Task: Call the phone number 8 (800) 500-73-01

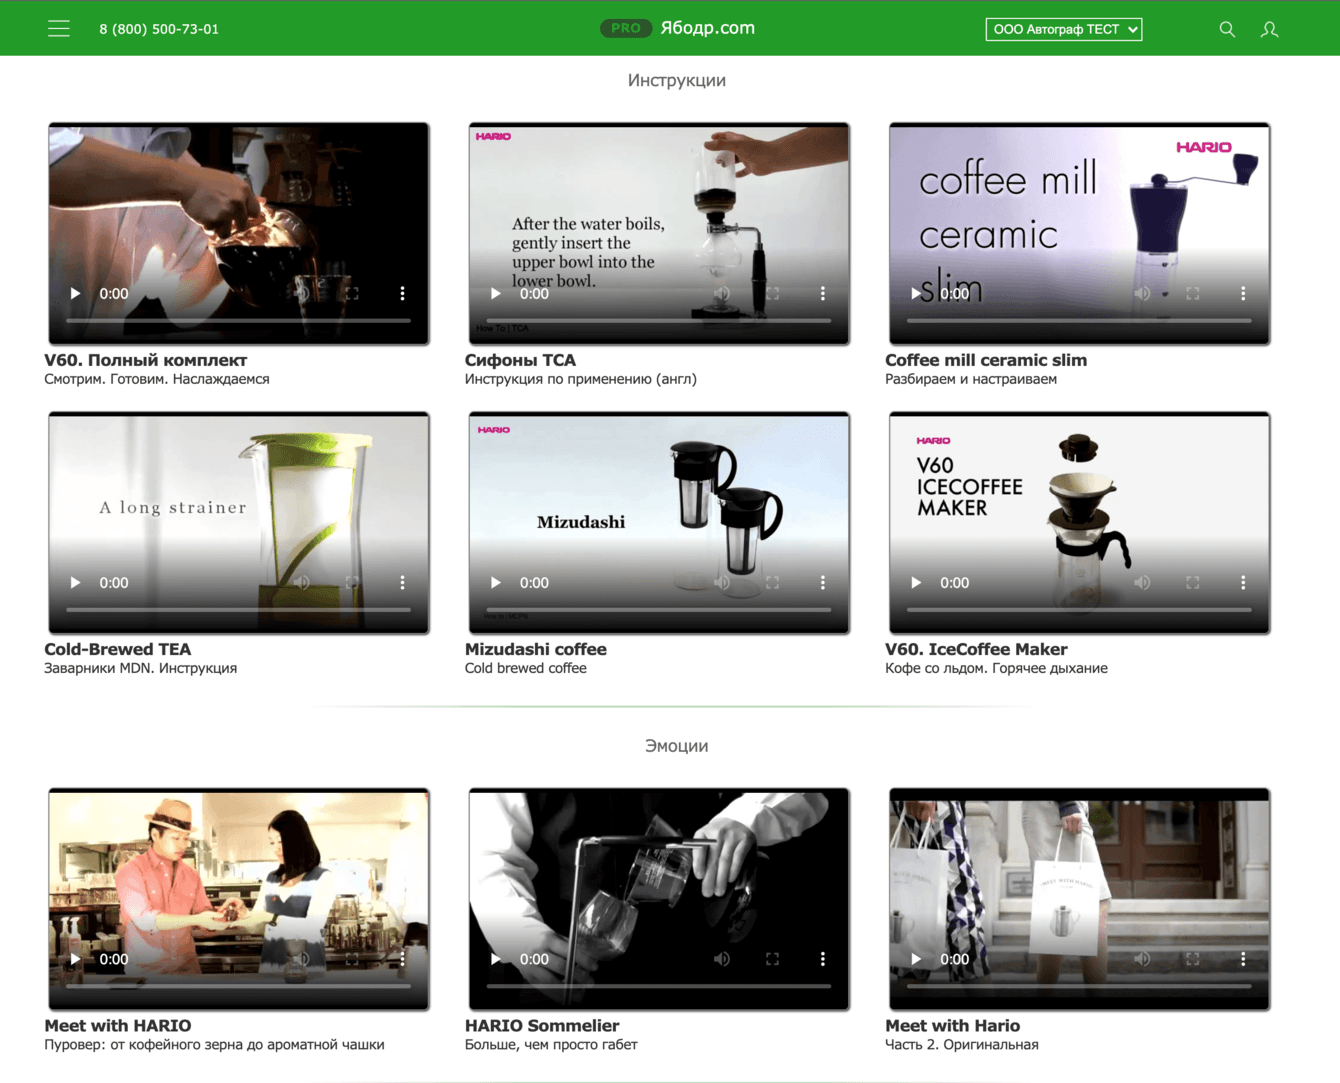Action: point(159,29)
